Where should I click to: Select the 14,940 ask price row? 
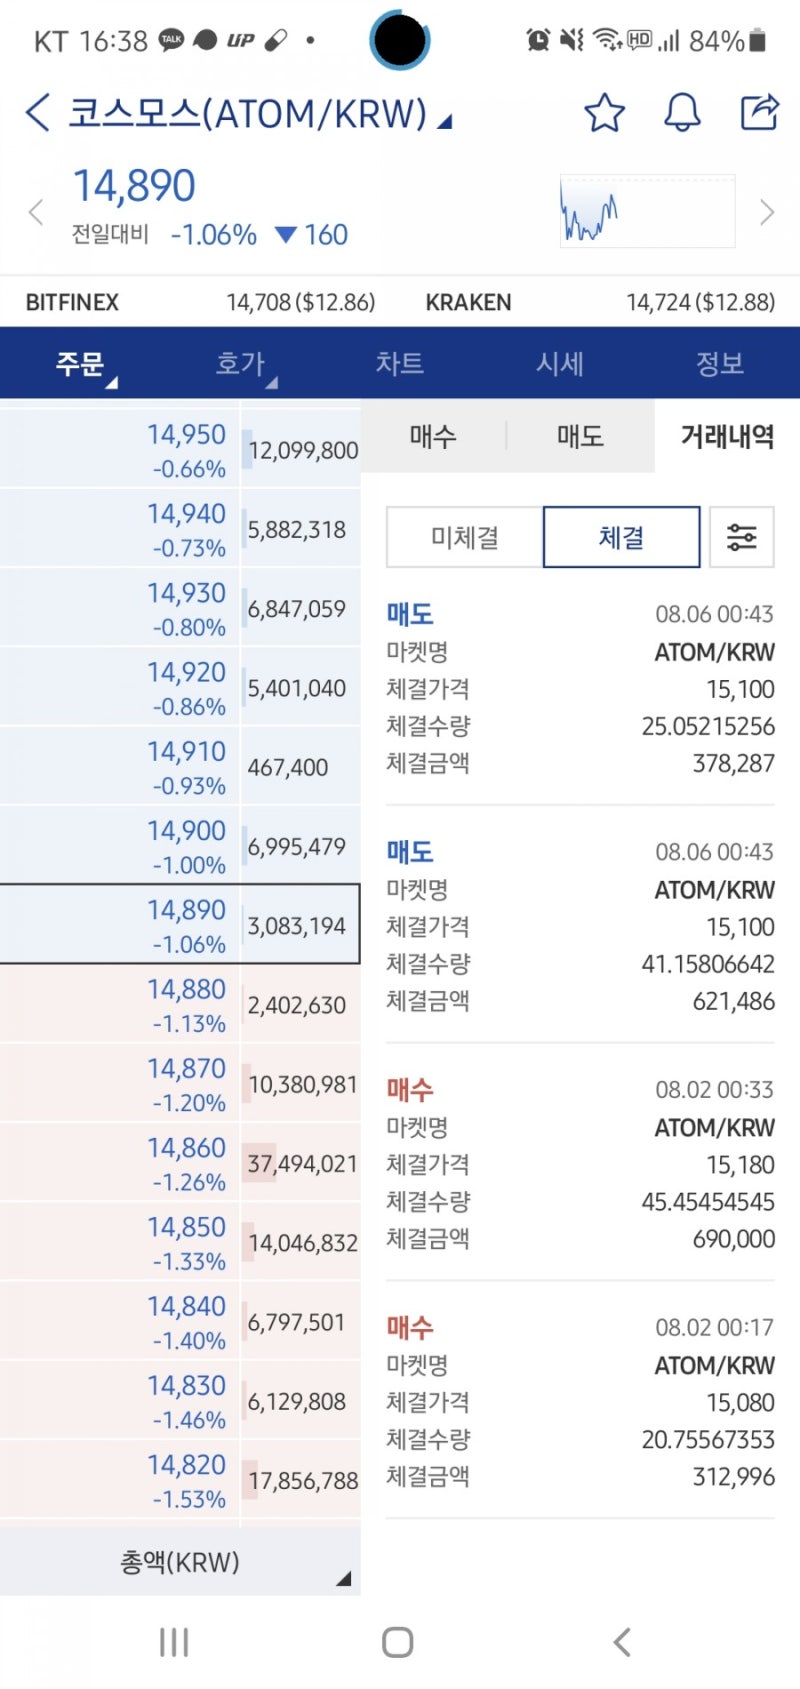pos(180,528)
